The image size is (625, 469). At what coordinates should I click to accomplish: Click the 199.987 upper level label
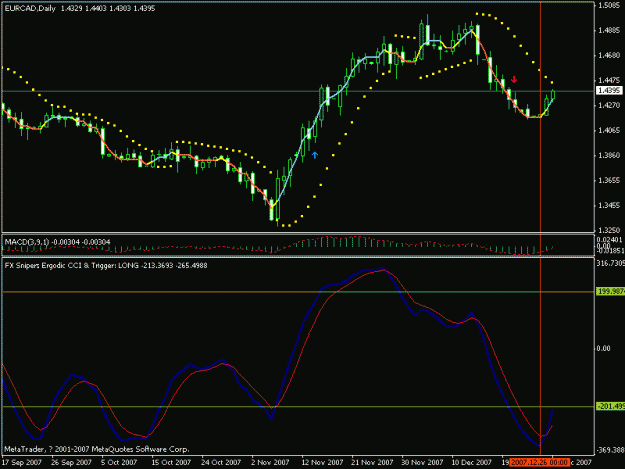pos(610,292)
